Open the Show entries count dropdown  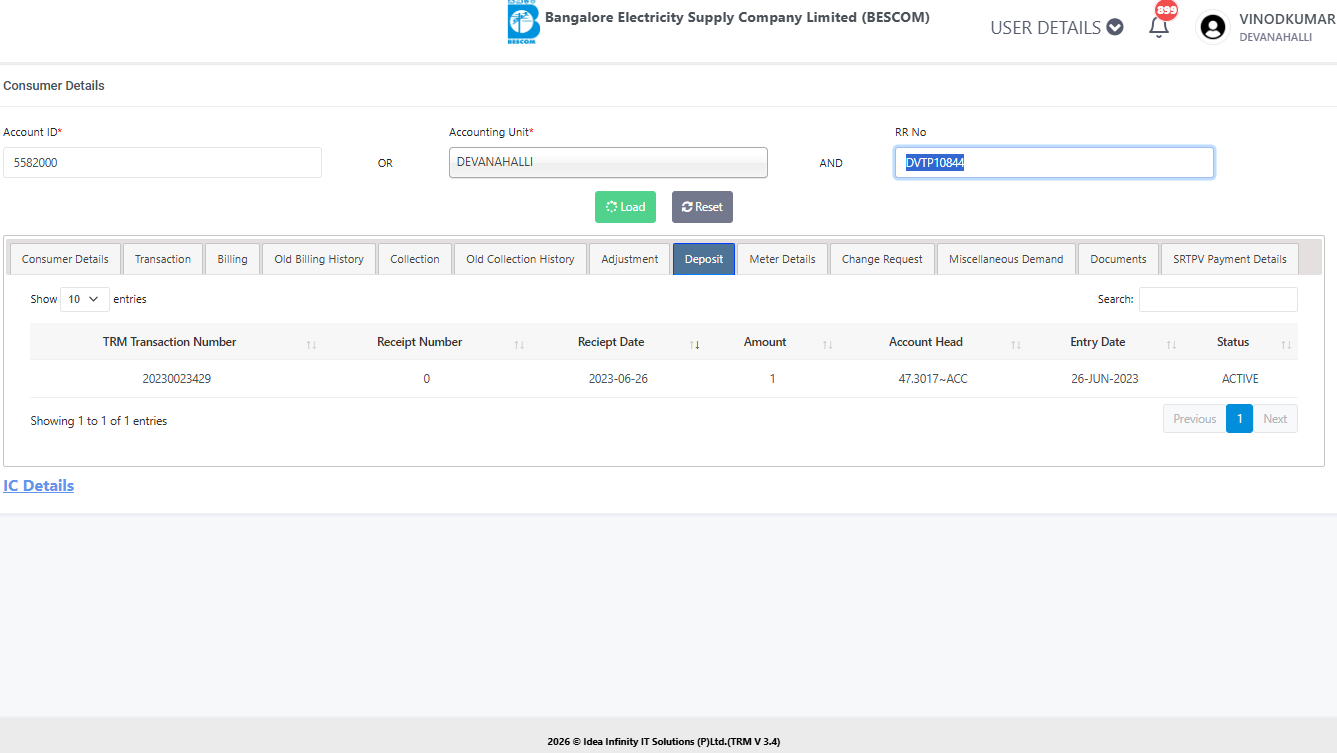pos(84,299)
